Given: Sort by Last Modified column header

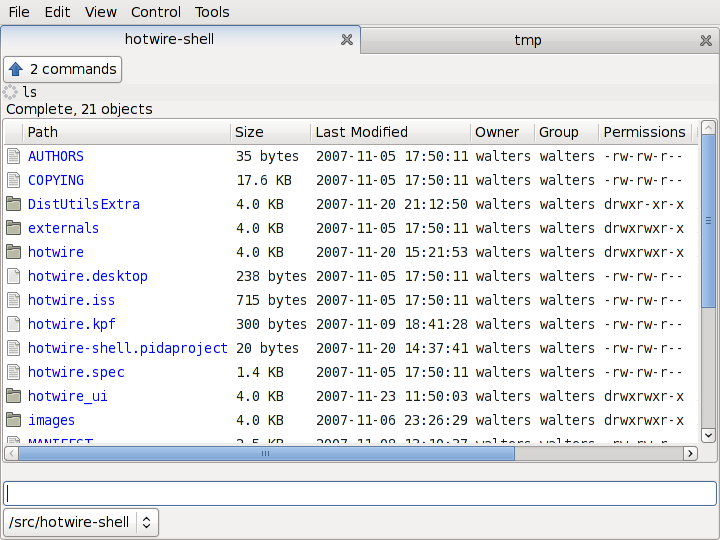Looking at the screenshot, I should click(391, 132).
